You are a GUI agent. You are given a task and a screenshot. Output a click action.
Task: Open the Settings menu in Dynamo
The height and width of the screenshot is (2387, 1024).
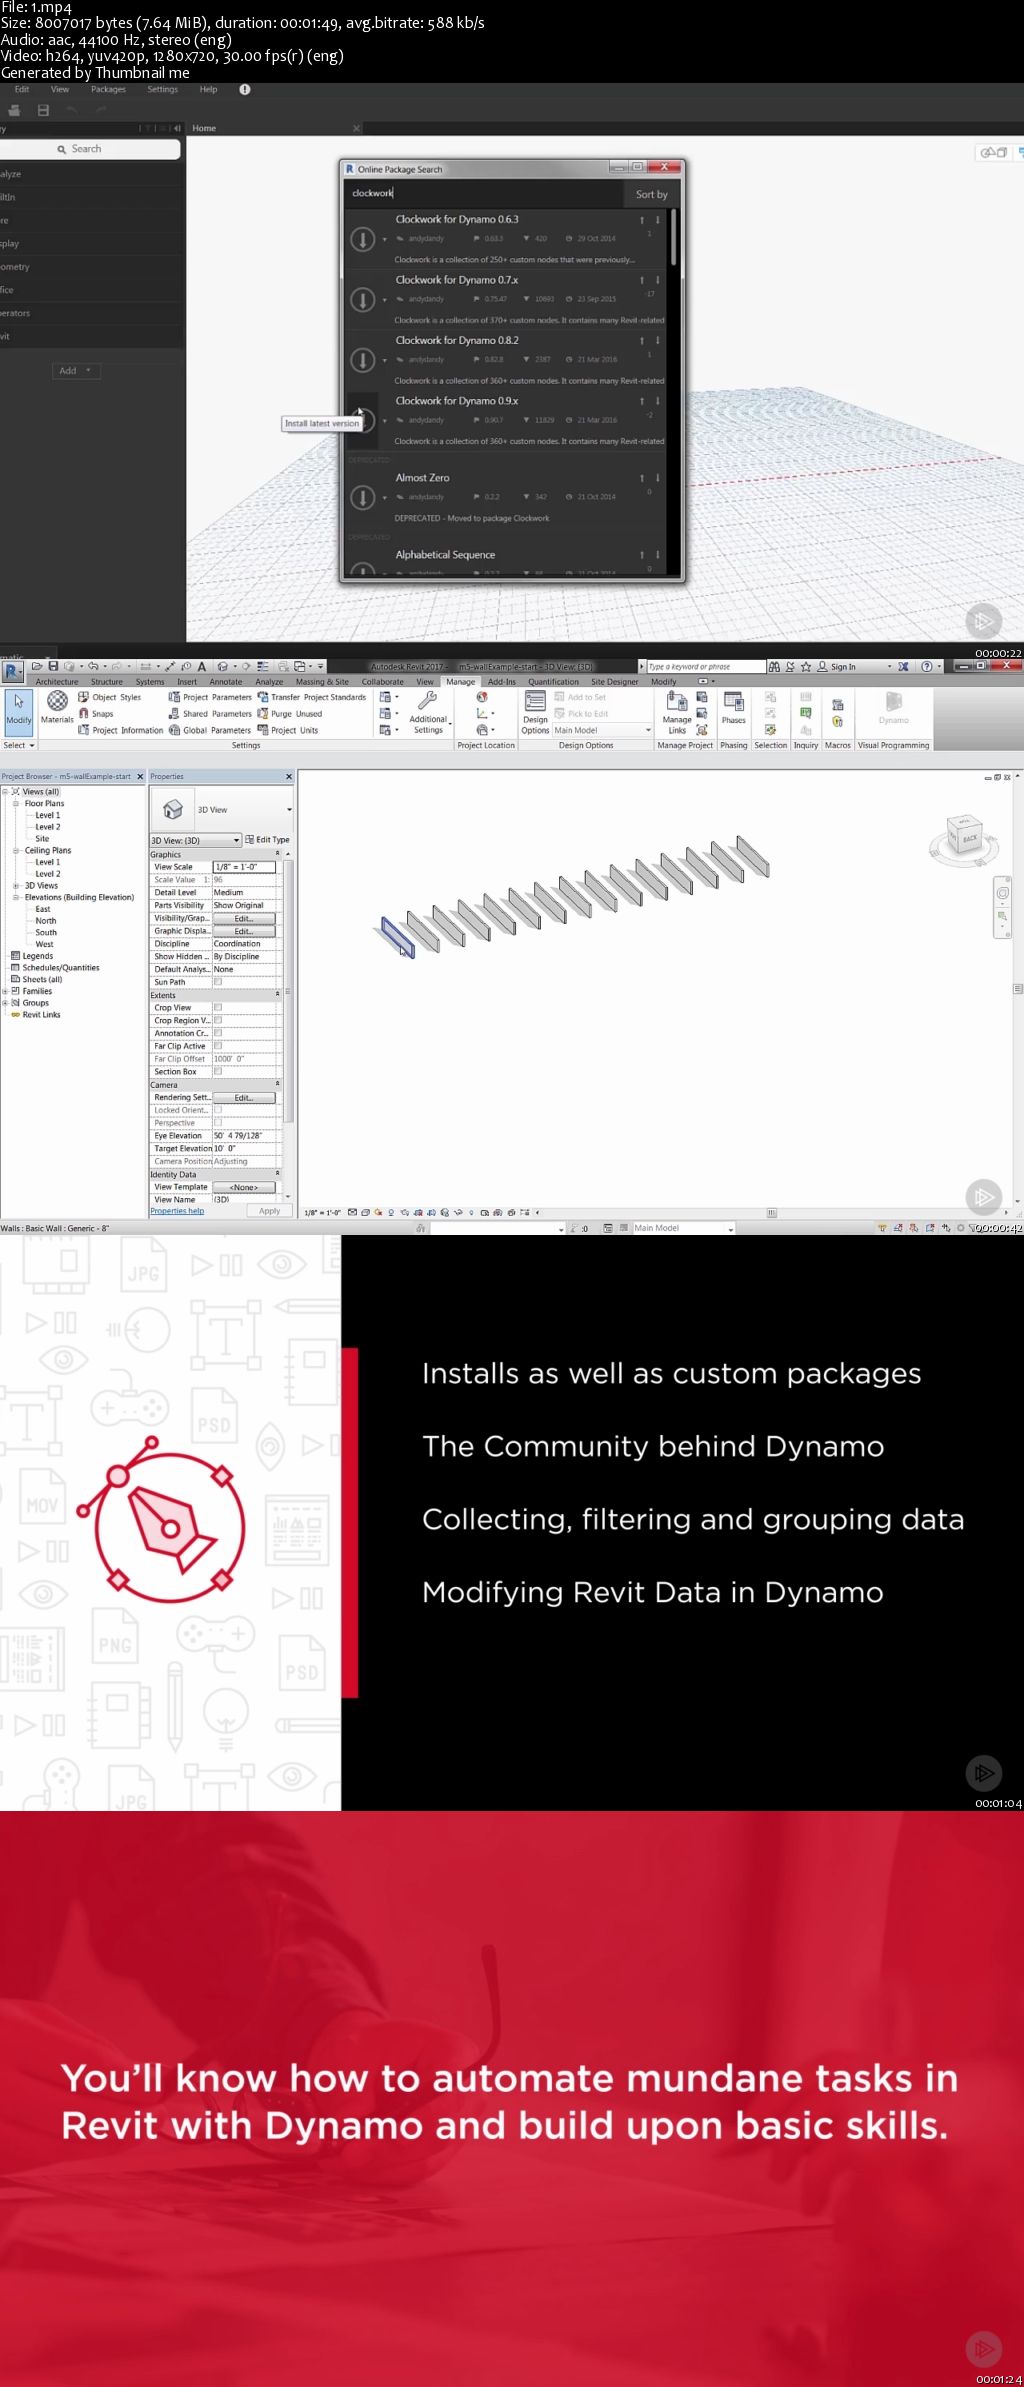click(162, 89)
